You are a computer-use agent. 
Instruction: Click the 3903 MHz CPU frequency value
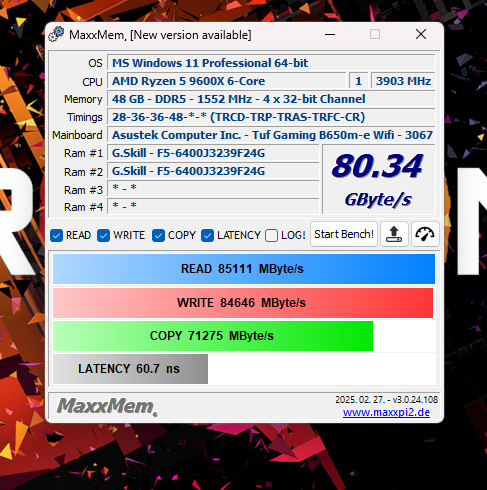pos(403,81)
